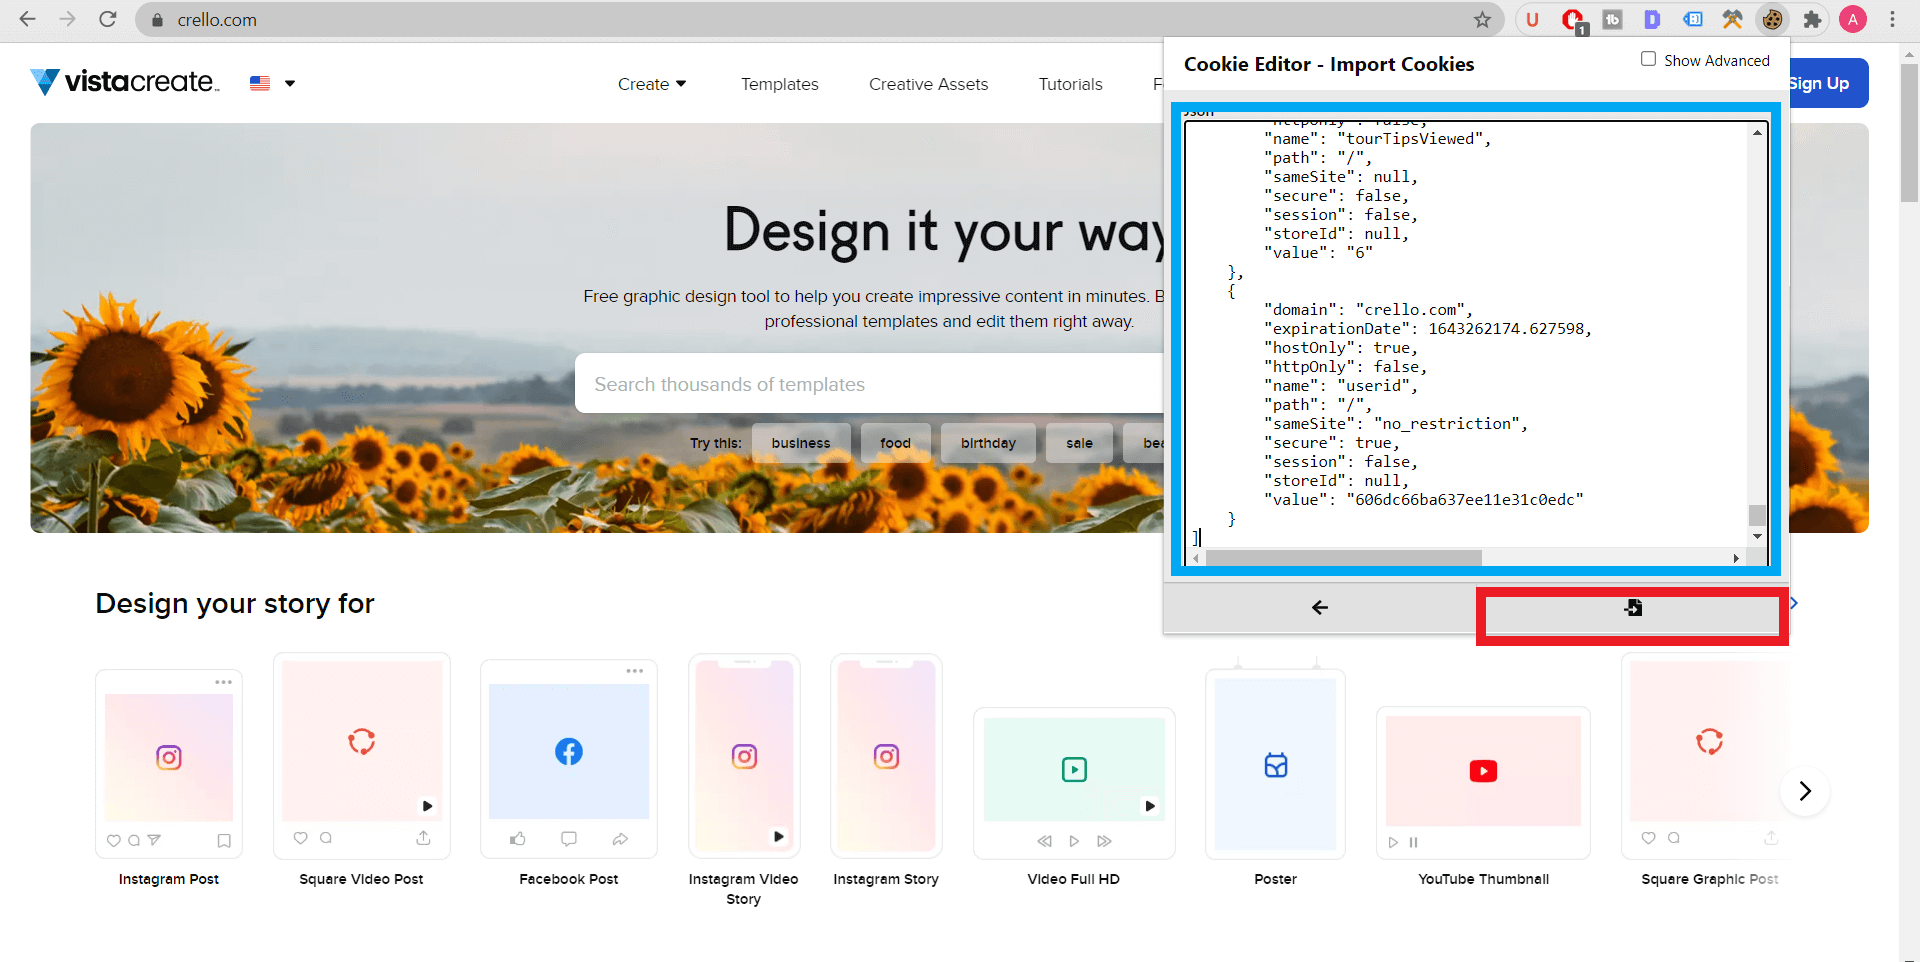The width and height of the screenshot is (1920, 962).
Task: Select the business search suggestion
Action: [x=801, y=443]
